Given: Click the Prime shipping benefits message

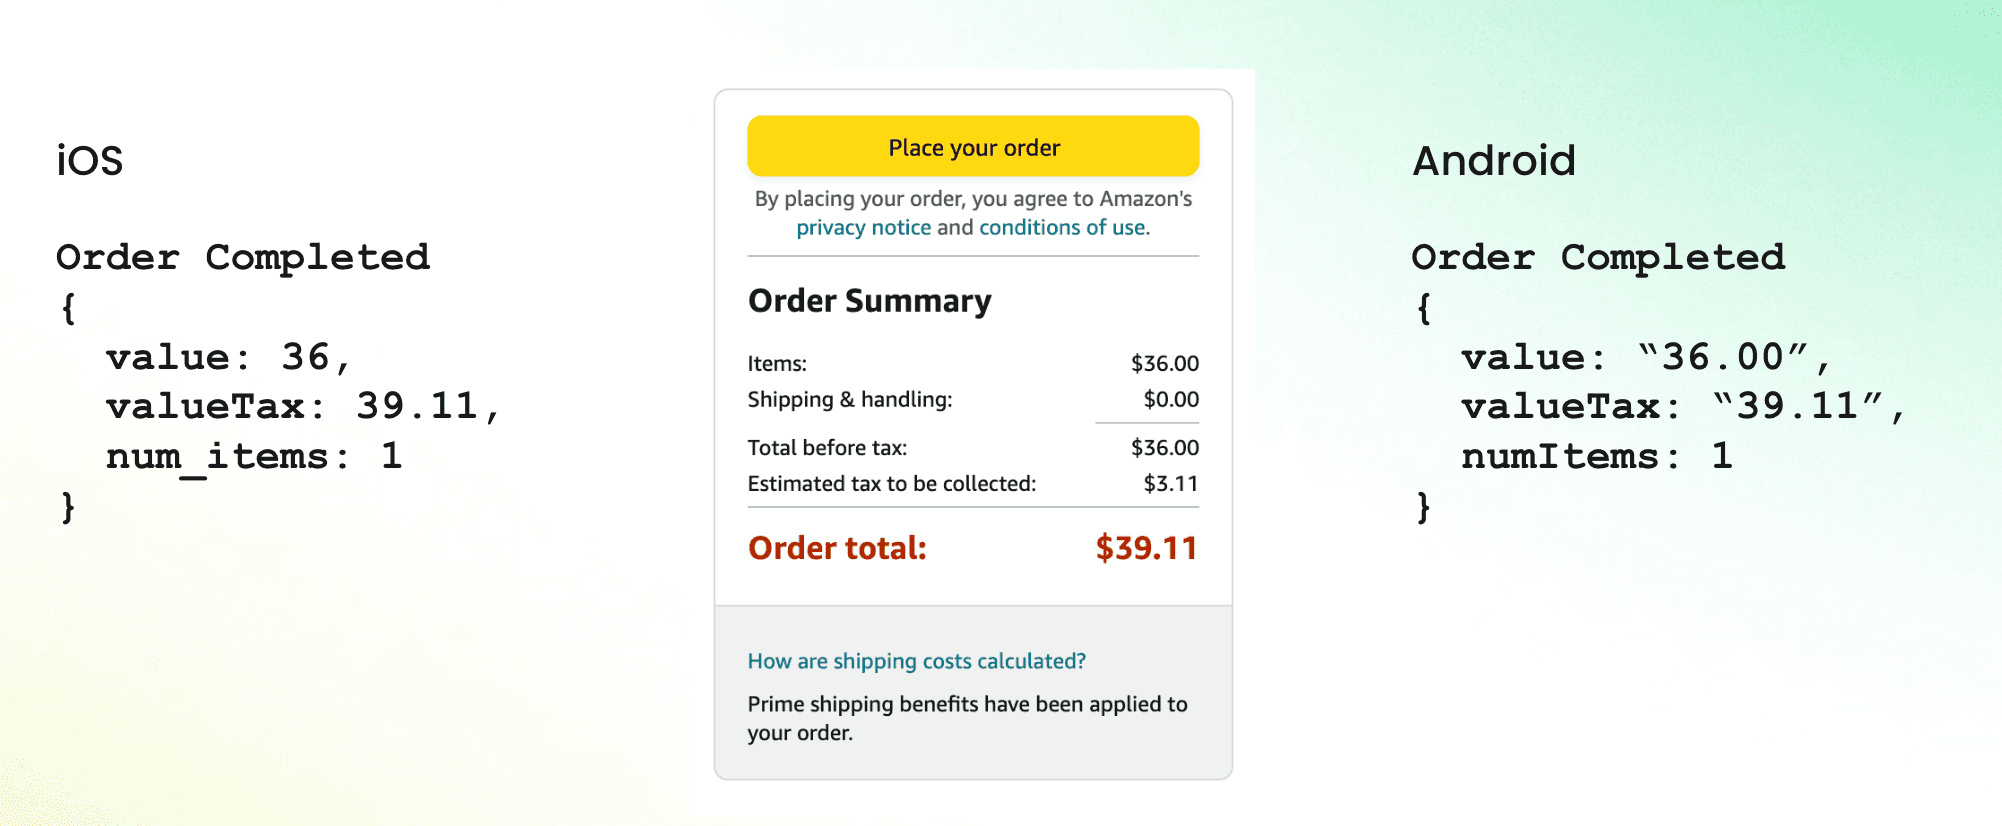Looking at the screenshot, I should (966, 718).
